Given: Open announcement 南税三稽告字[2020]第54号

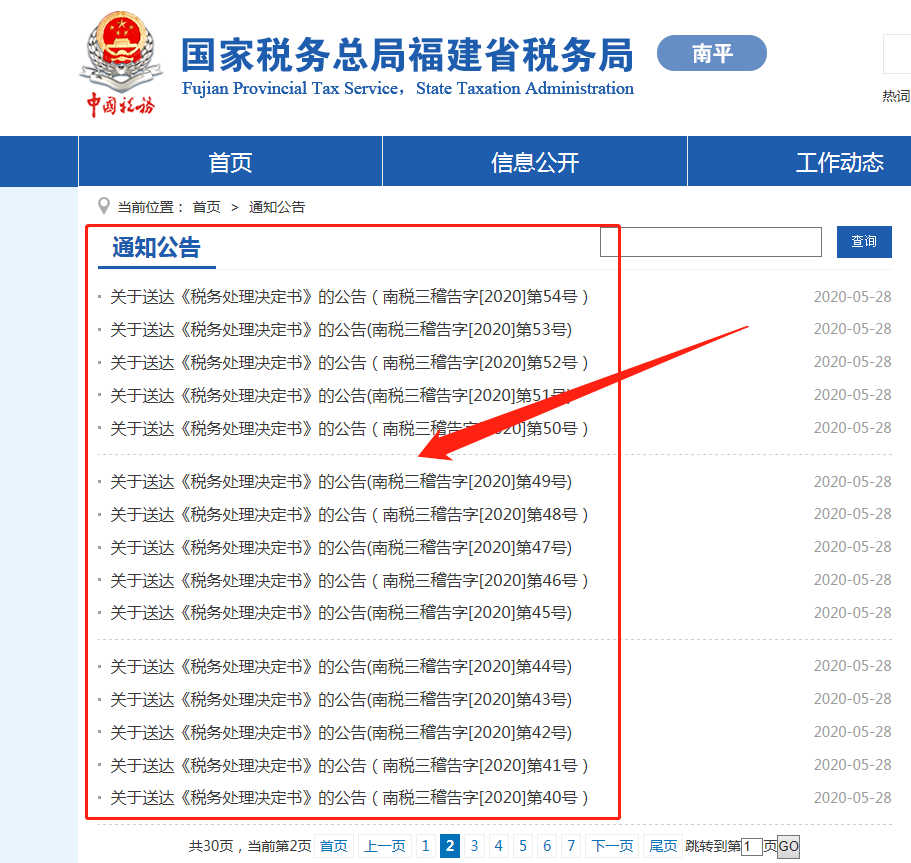Looking at the screenshot, I should click(x=349, y=297).
